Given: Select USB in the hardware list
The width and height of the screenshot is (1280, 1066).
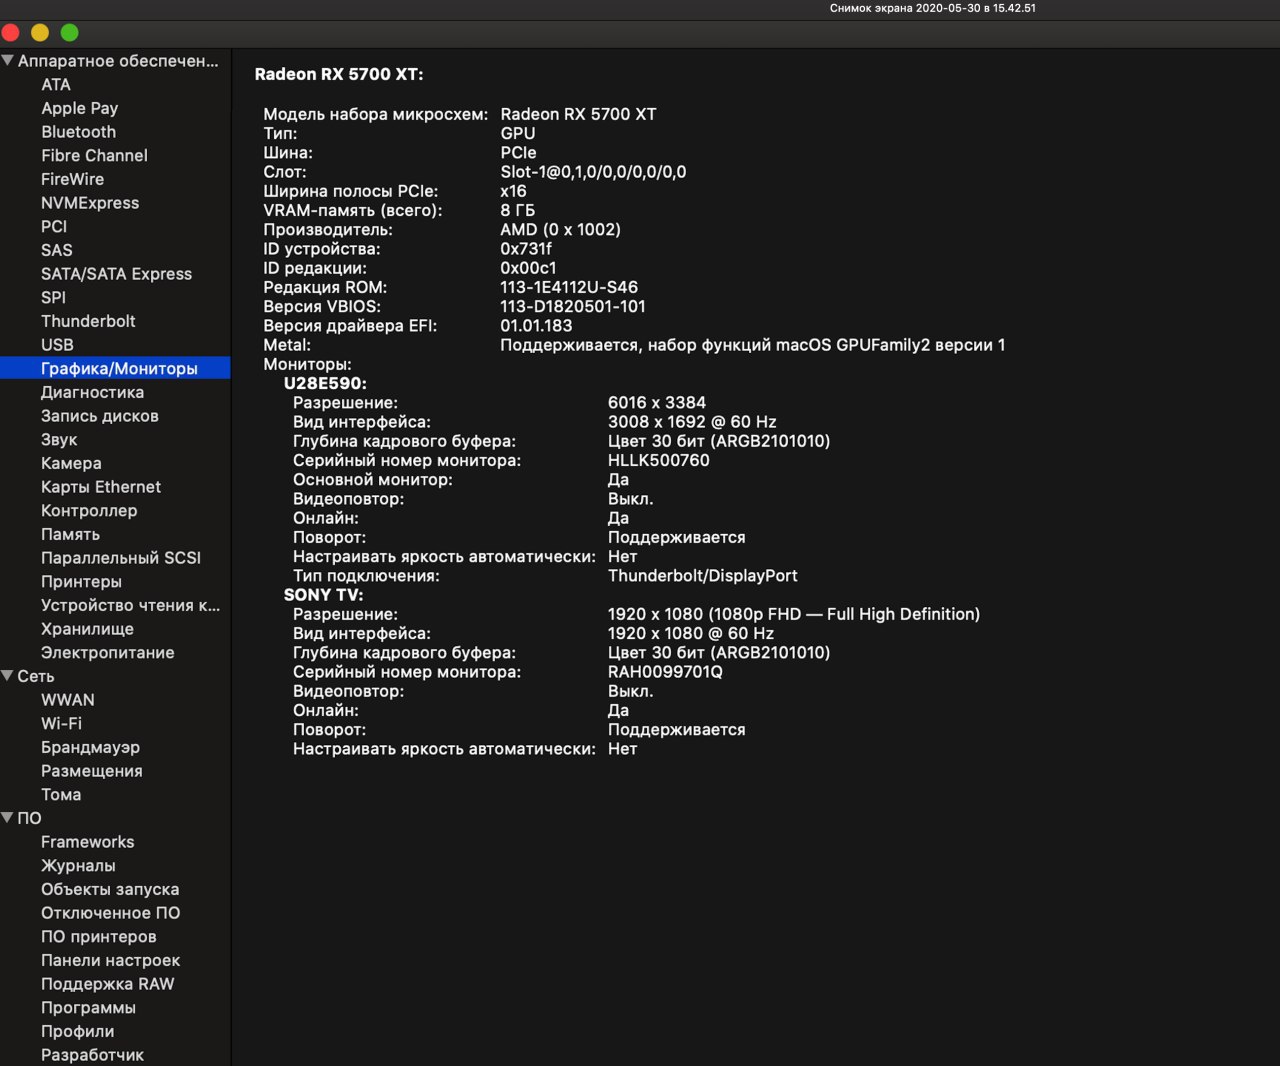Looking at the screenshot, I should [x=57, y=345].
